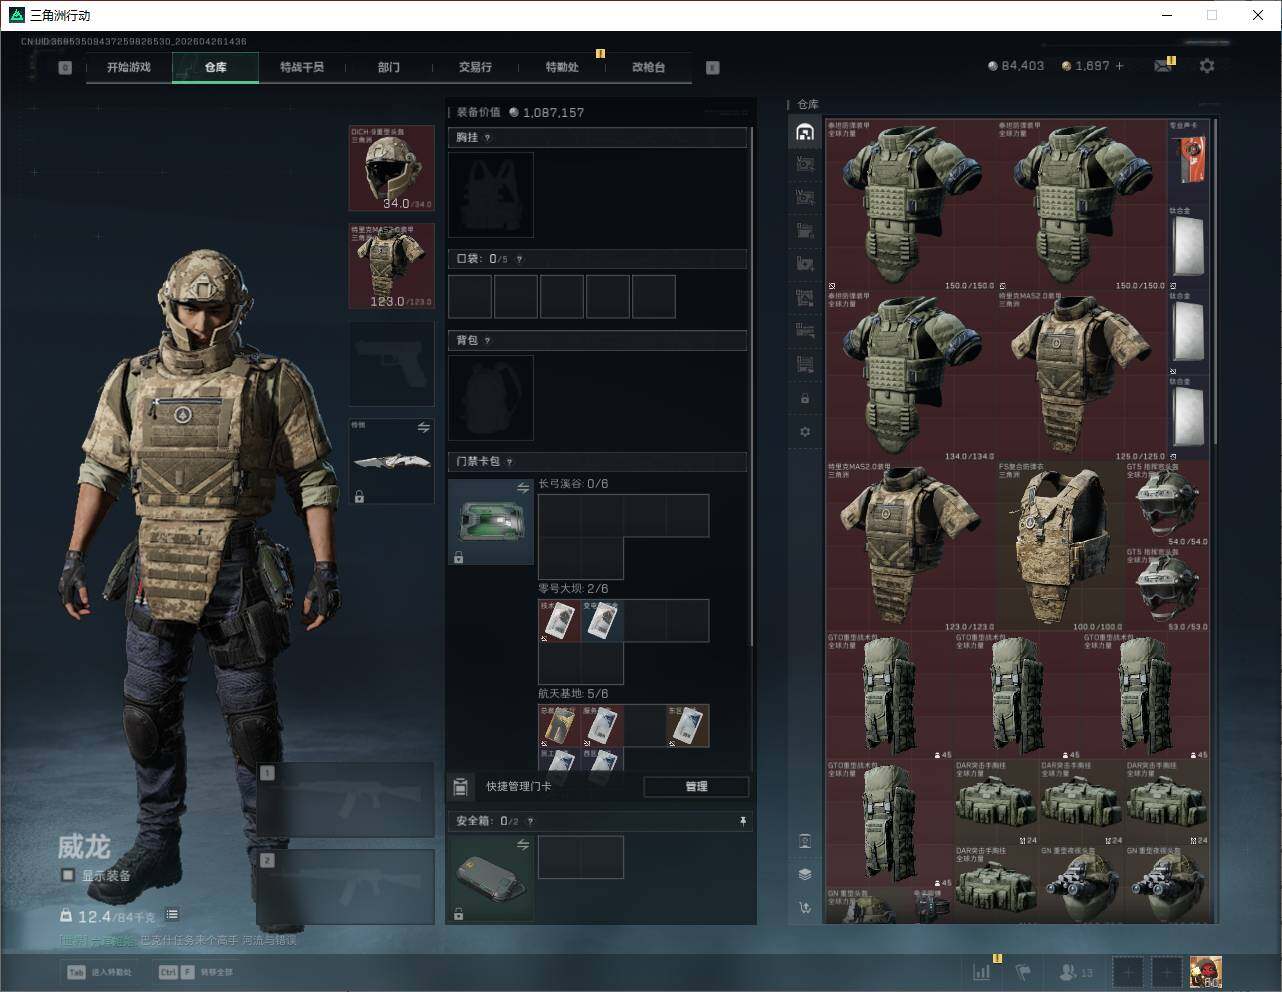Click the 转移全部 button
The height and width of the screenshot is (992, 1282).
tap(197, 972)
